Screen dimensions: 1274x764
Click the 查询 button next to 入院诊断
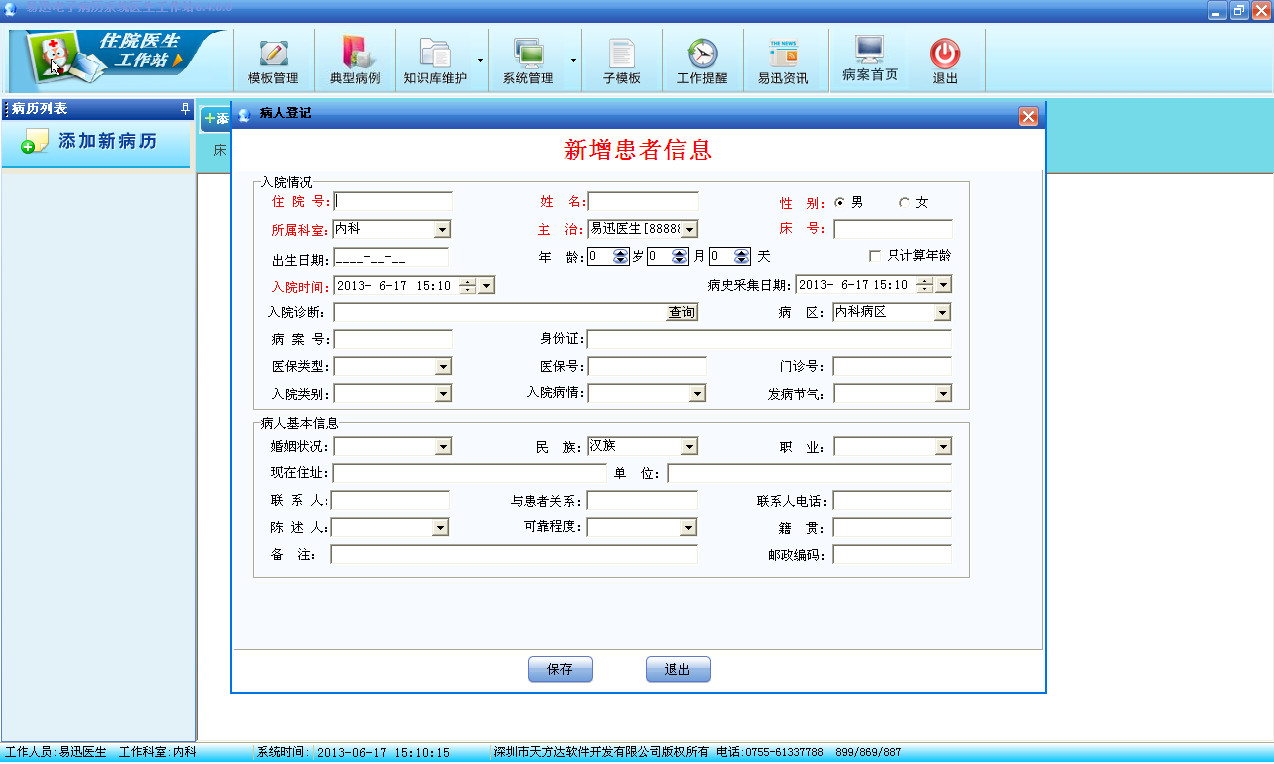click(682, 311)
